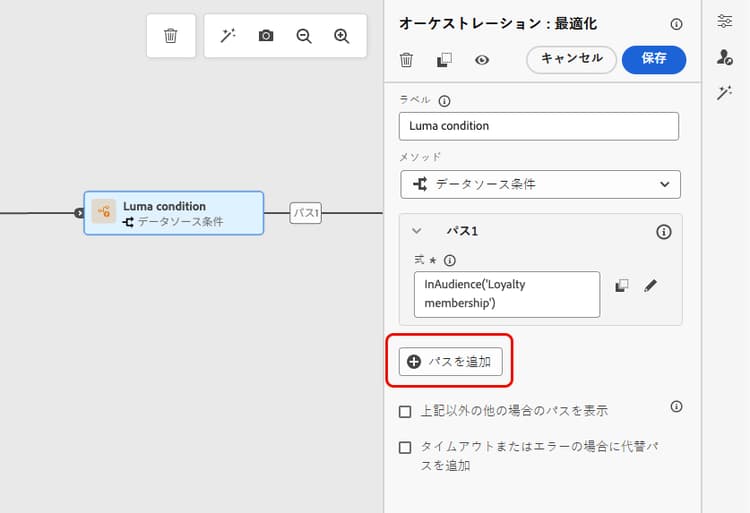Viewport: 750px width, 513px height.
Task: Enable タイムアウトまたはエラーの場合に代替パスを追加 checkbox
Action: pos(405,447)
